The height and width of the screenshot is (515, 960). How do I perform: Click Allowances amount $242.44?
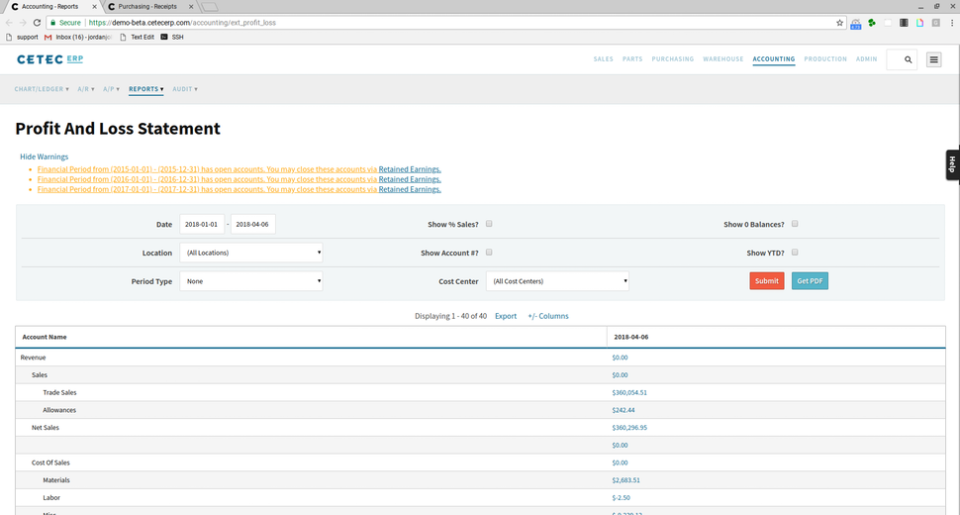[x=623, y=410]
